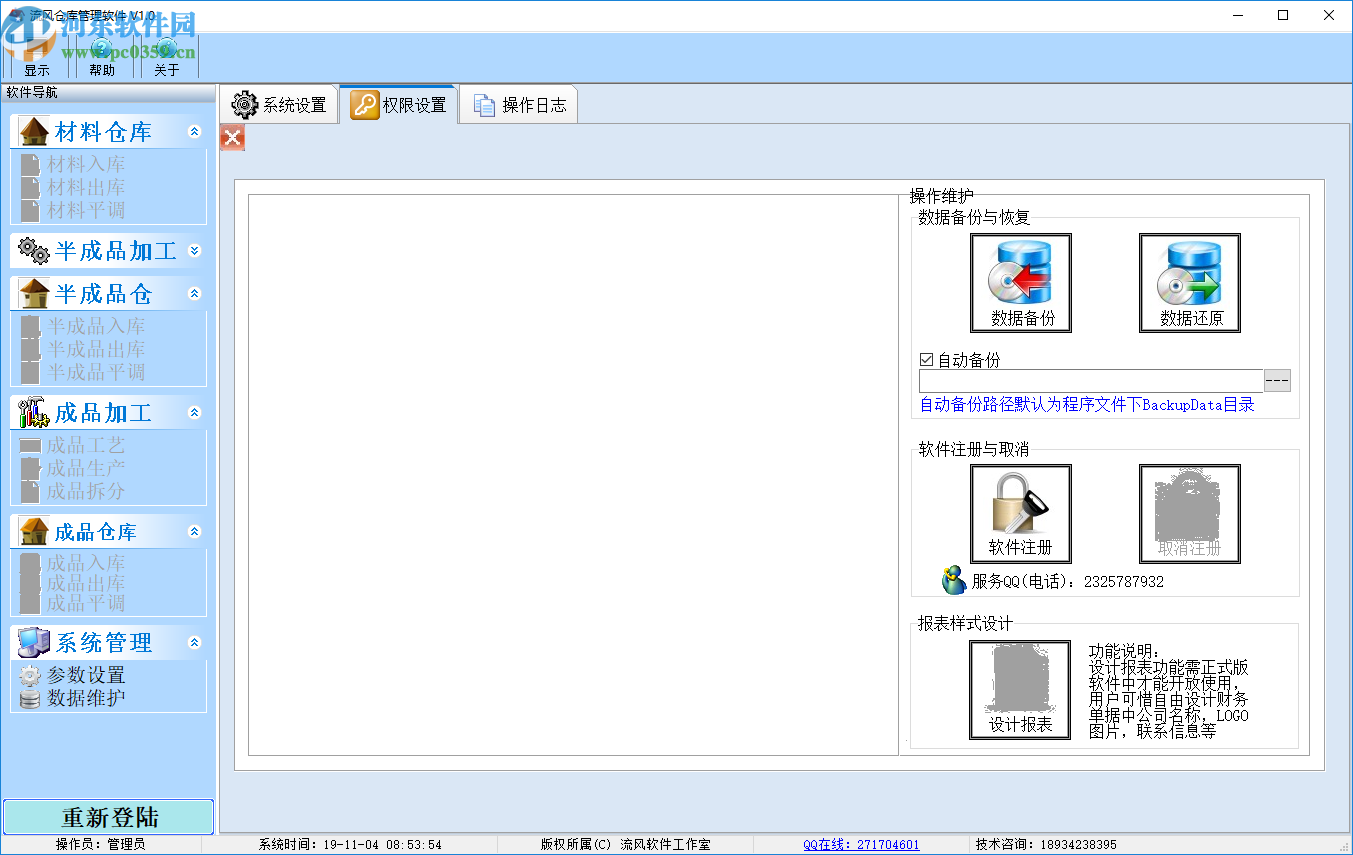Screen dimensions: 1353x855
Task: Toggle the 自动备份 checkbox
Action: pyautogui.click(x=926, y=359)
